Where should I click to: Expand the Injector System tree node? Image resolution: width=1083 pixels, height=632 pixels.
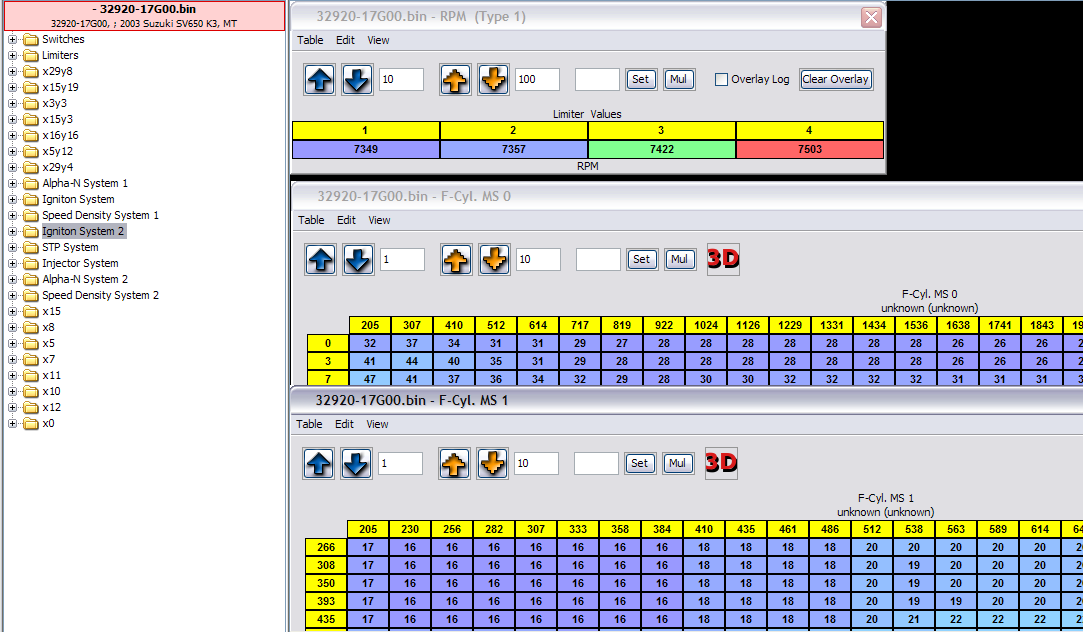coord(13,263)
